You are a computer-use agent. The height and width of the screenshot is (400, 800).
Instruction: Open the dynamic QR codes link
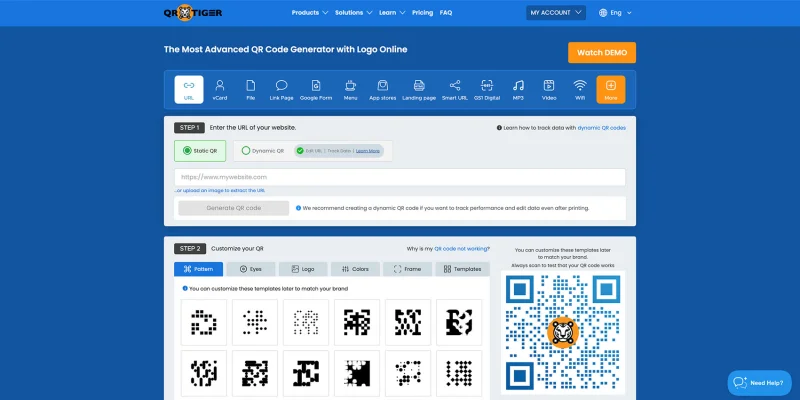pyautogui.click(x=602, y=128)
